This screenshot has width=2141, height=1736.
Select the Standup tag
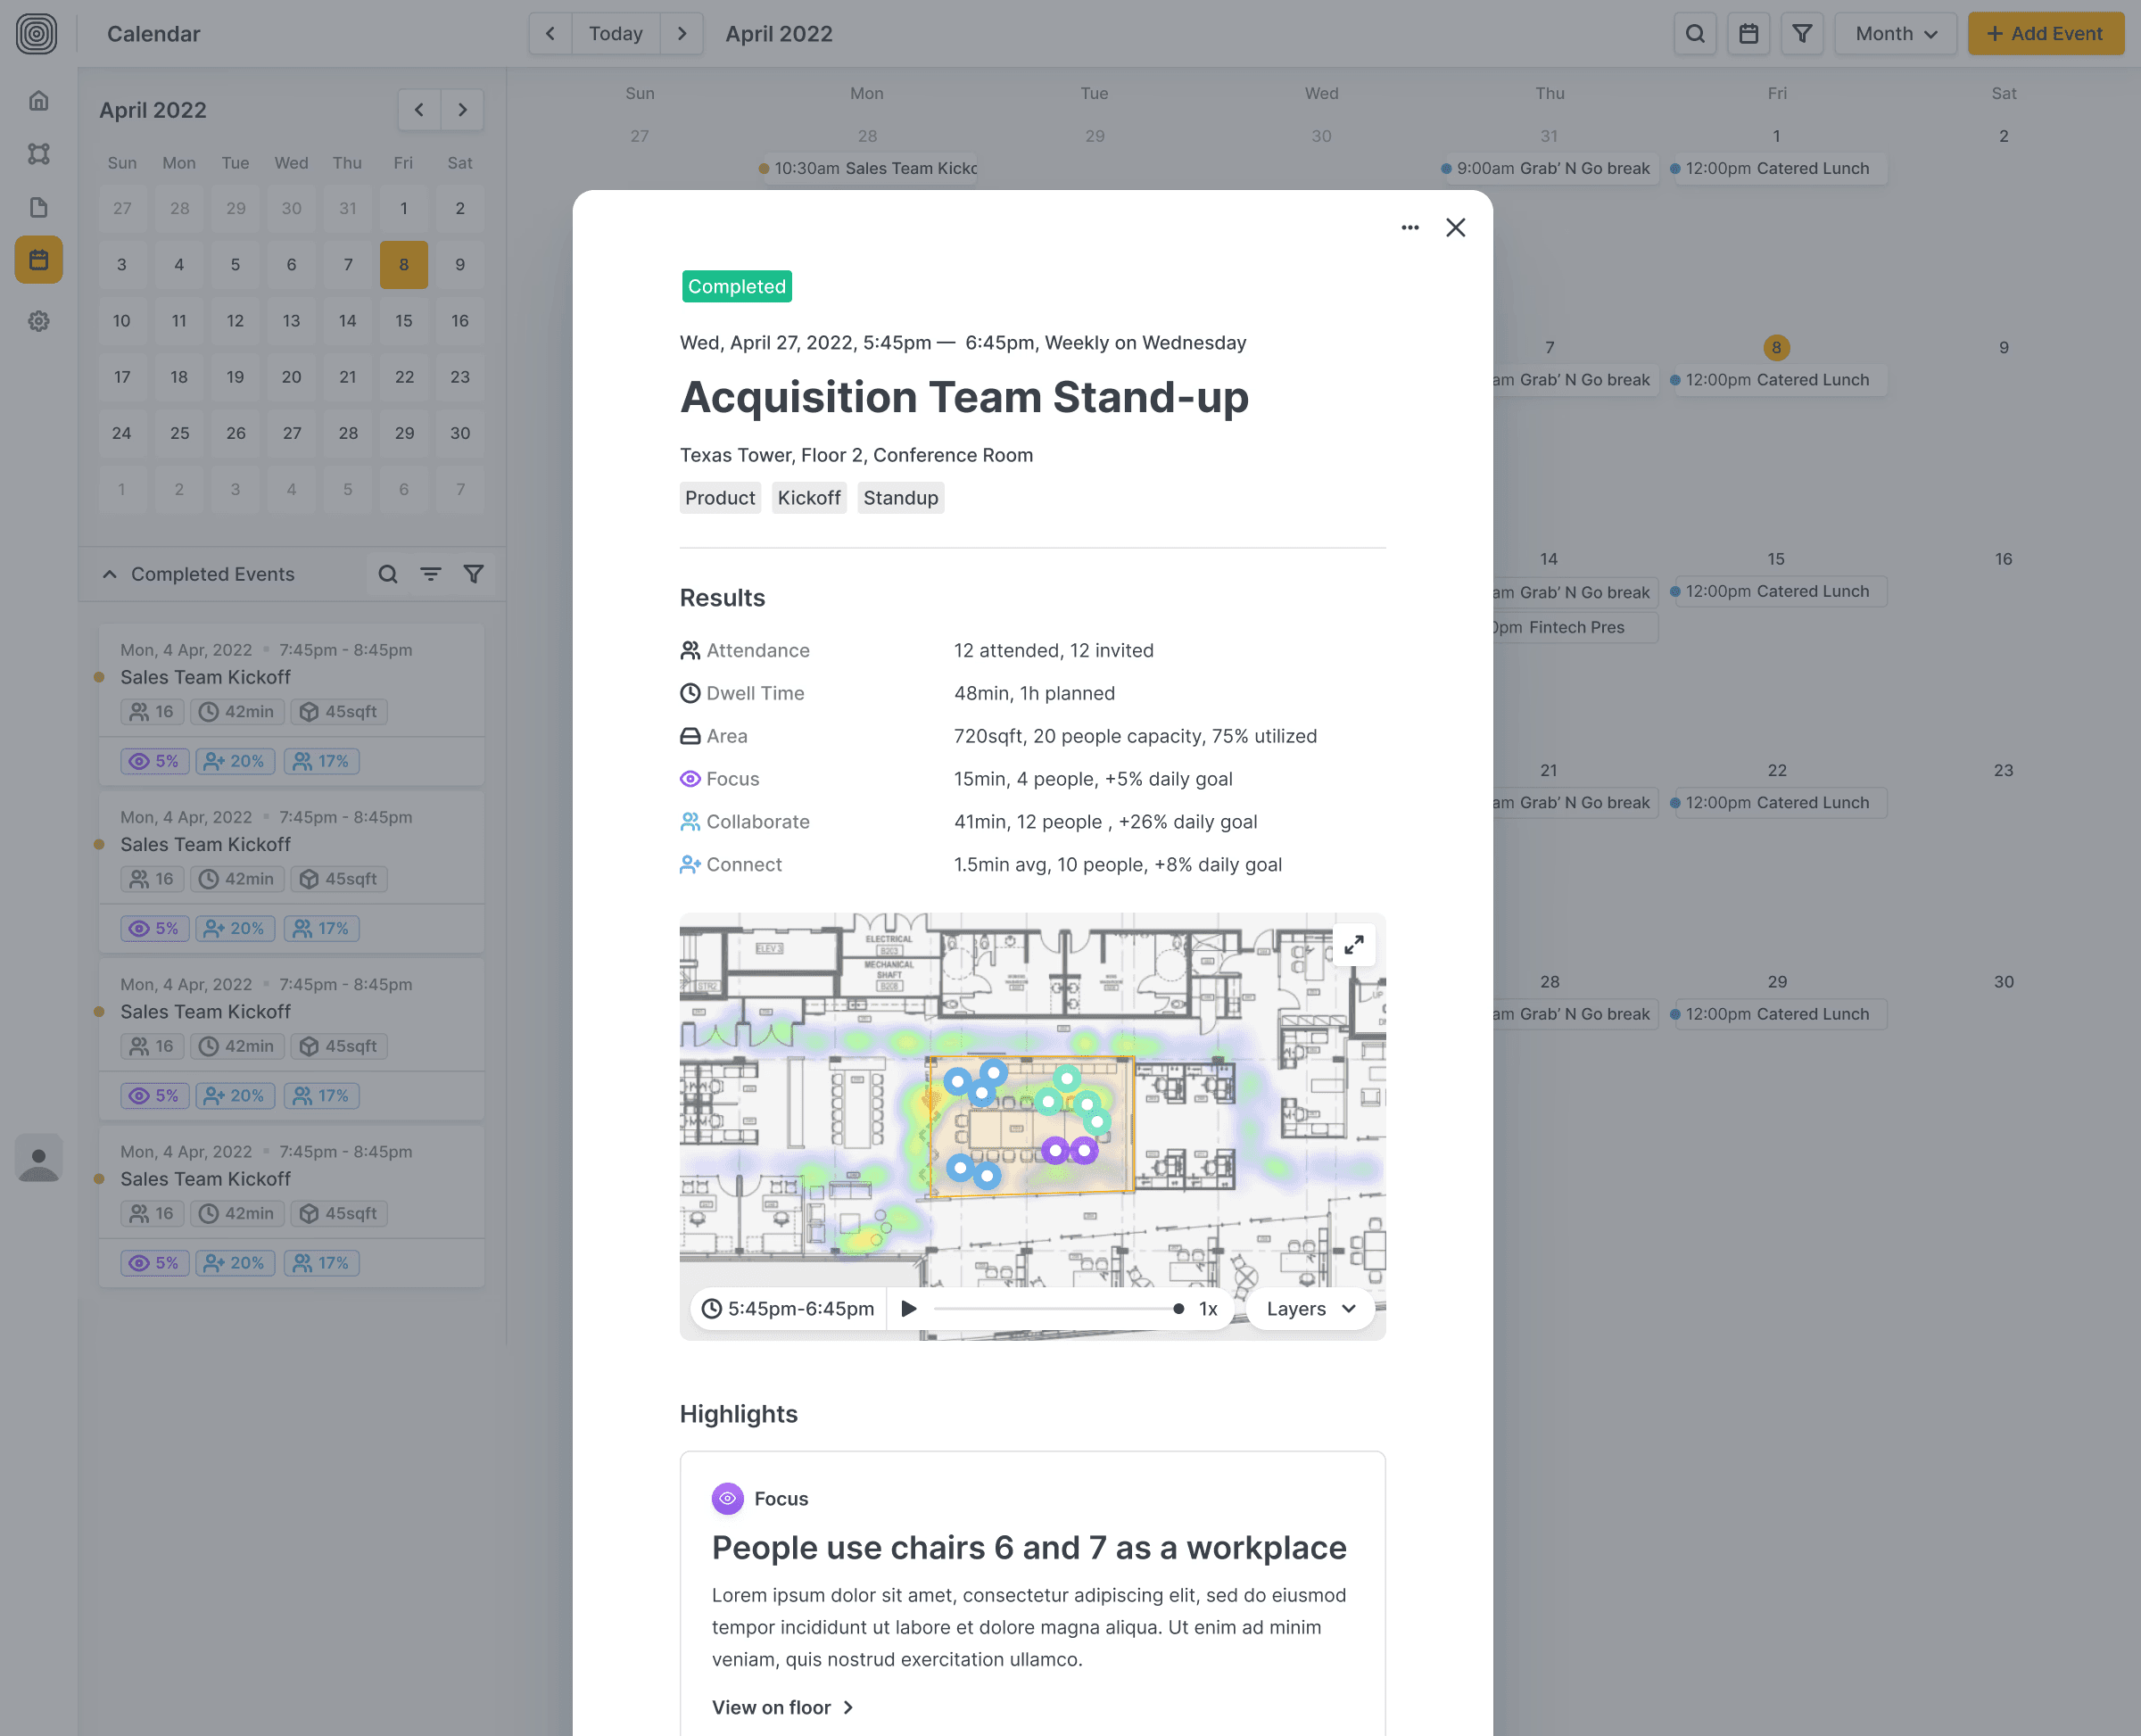900,498
